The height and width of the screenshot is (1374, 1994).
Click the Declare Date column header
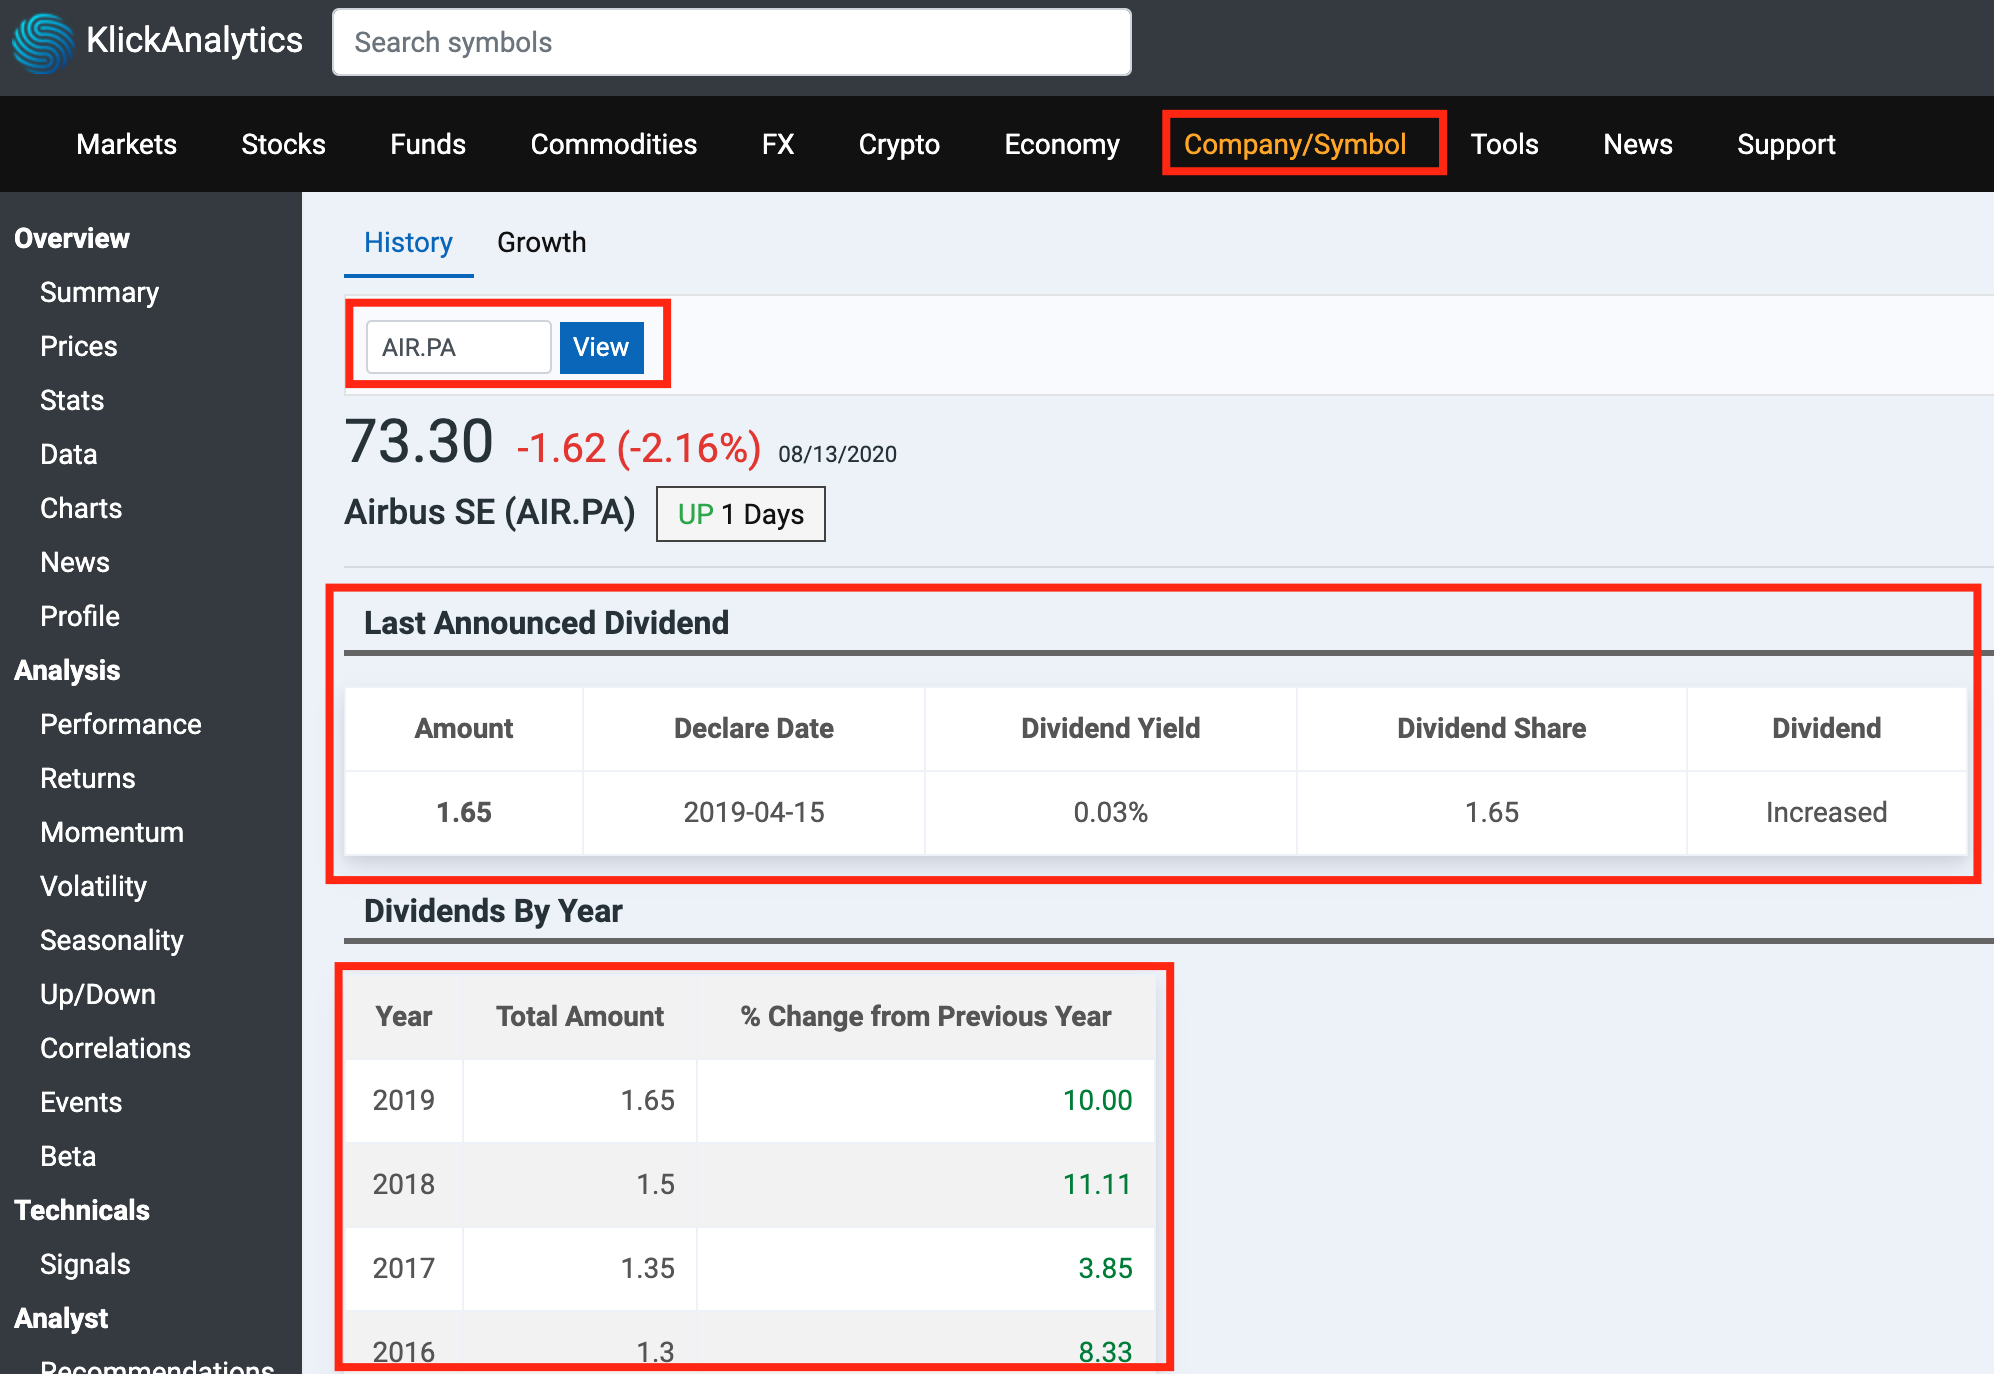pos(754,728)
